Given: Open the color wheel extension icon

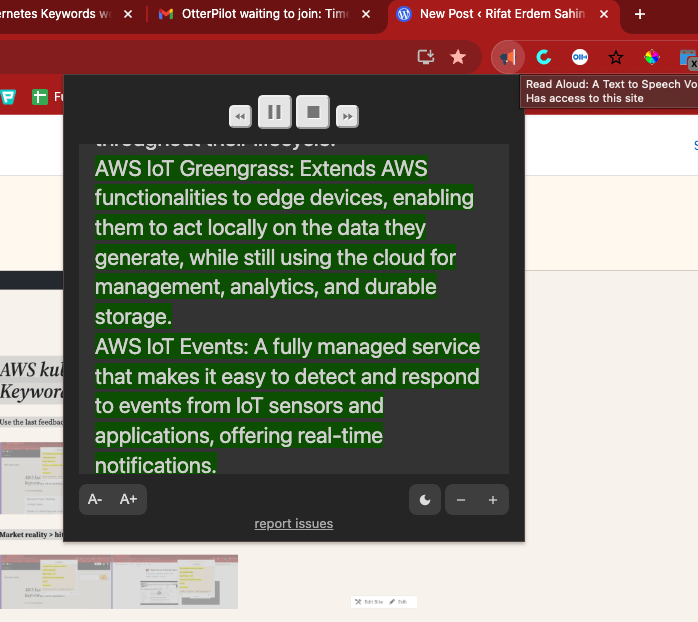Looking at the screenshot, I should coord(652,57).
